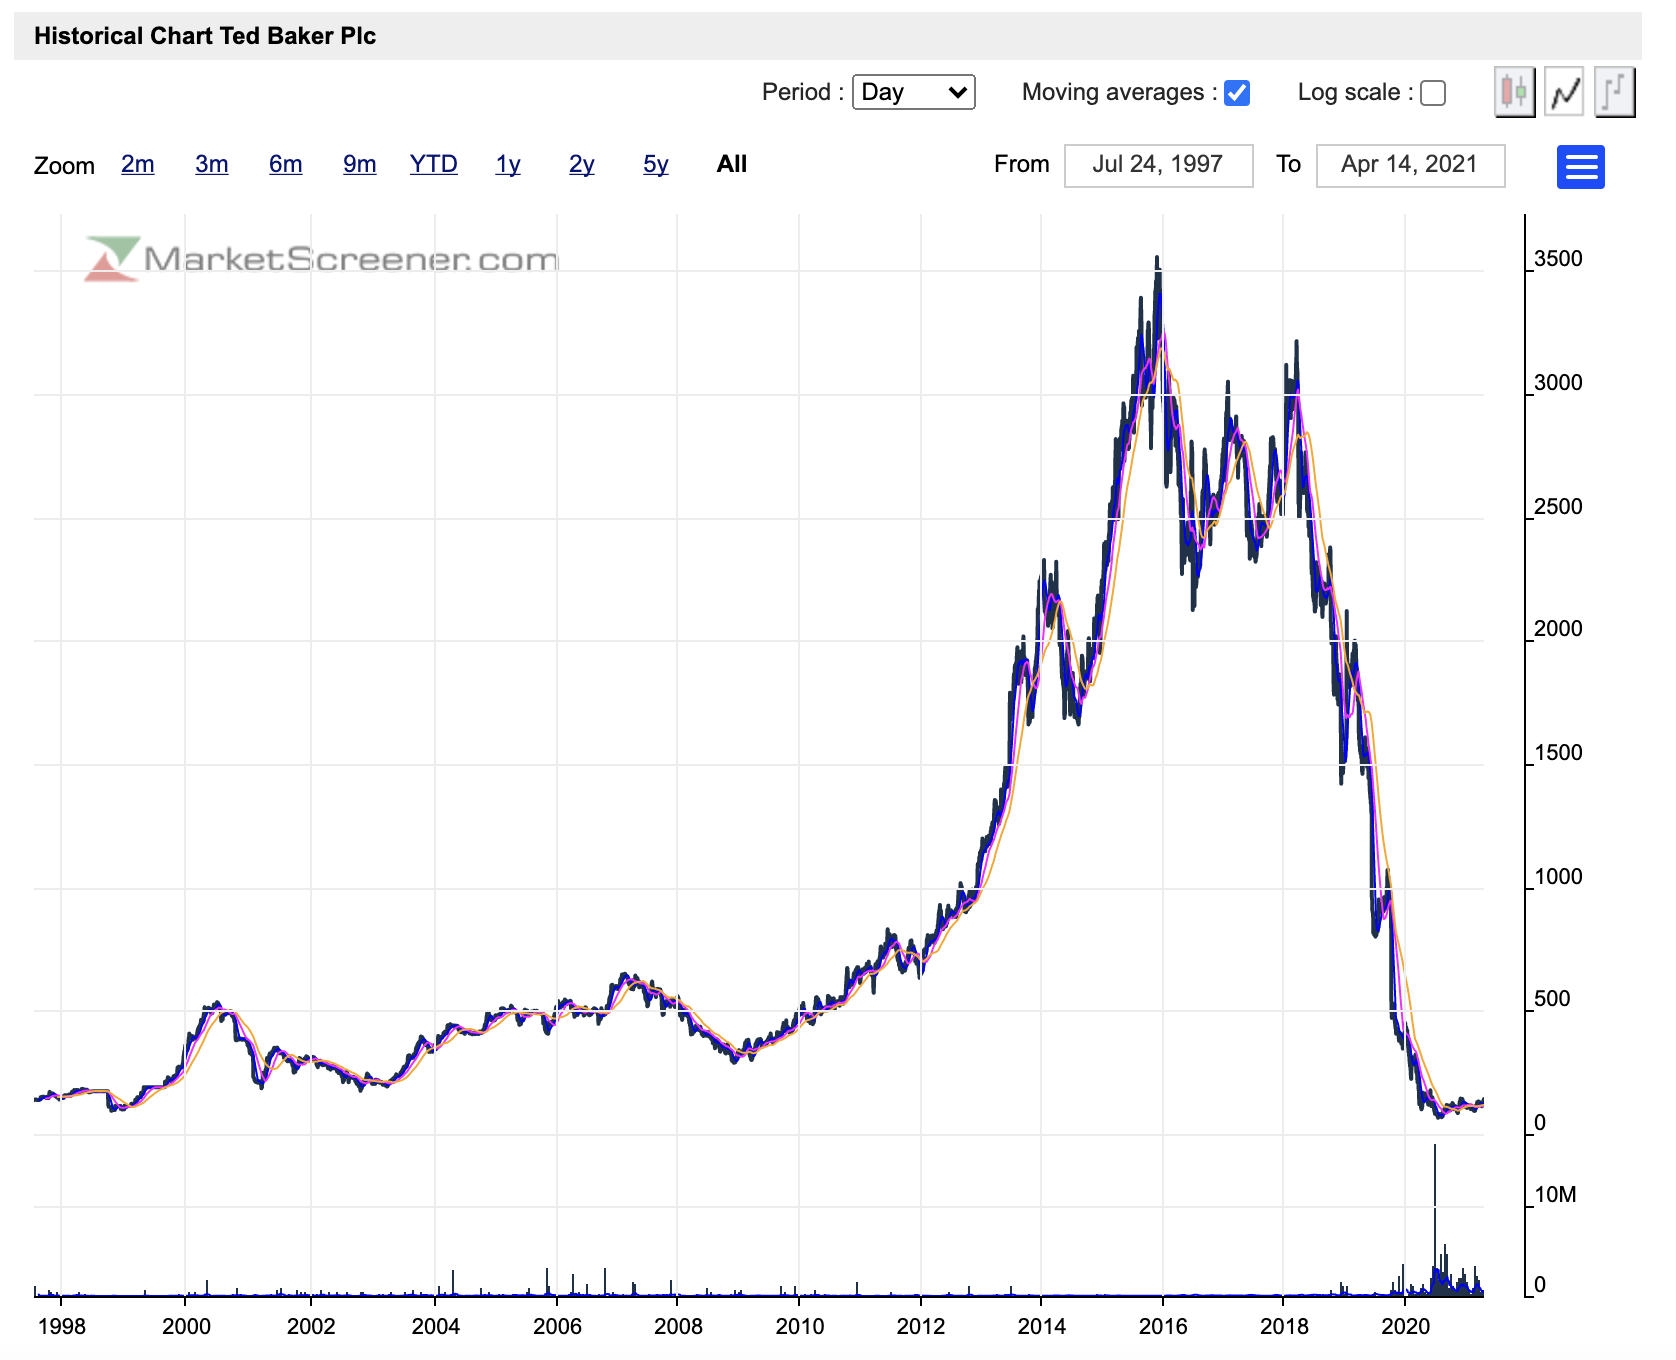Uncheck the Moving averages checkbox
The height and width of the screenshot is (1360, 1676).
tap(1237, 93)
